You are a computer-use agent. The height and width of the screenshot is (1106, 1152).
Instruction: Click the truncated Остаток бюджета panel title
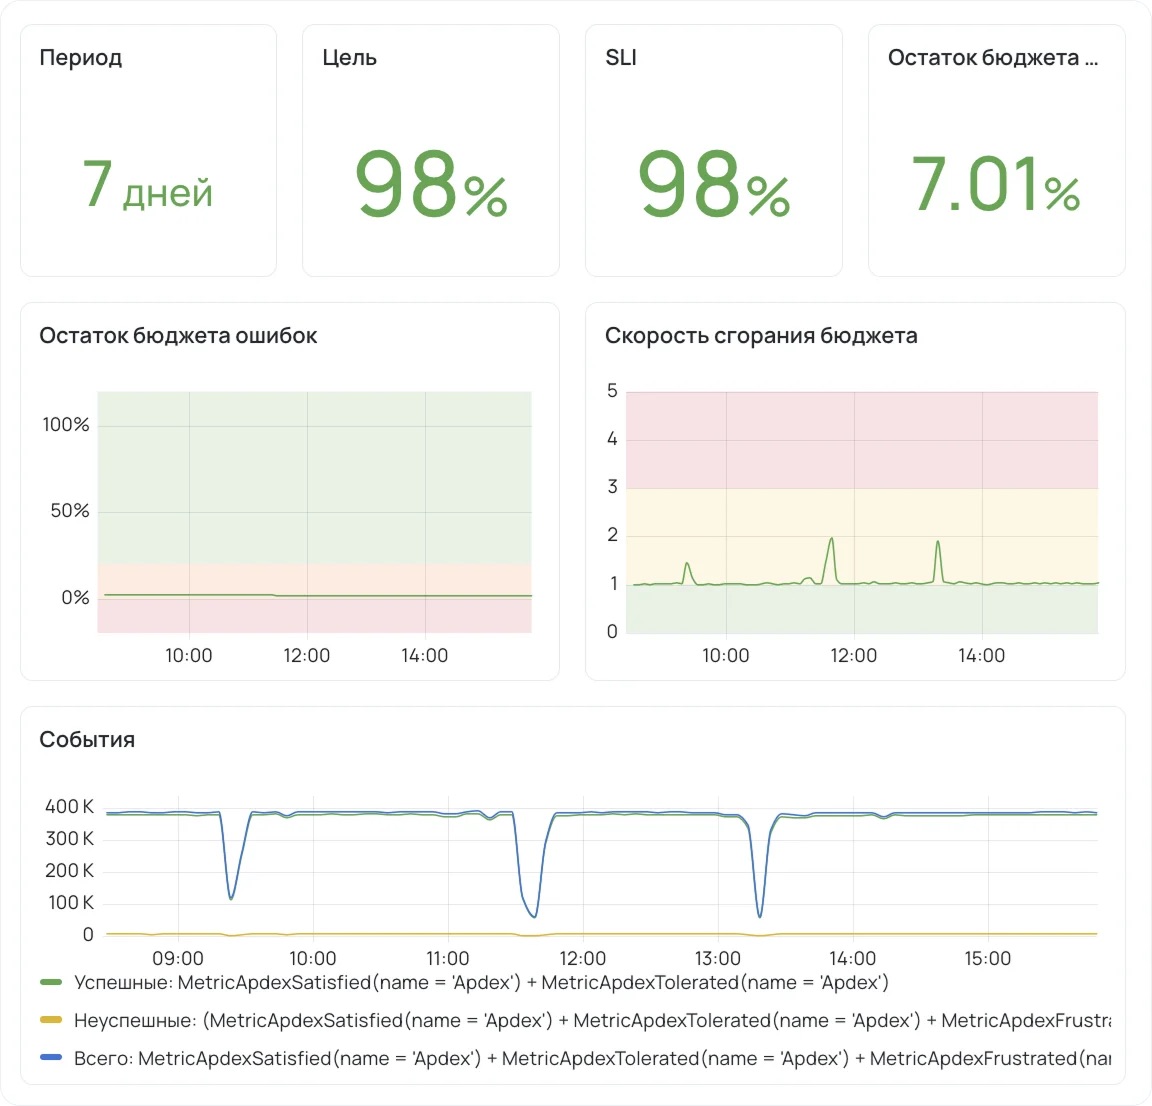point(992,58)
